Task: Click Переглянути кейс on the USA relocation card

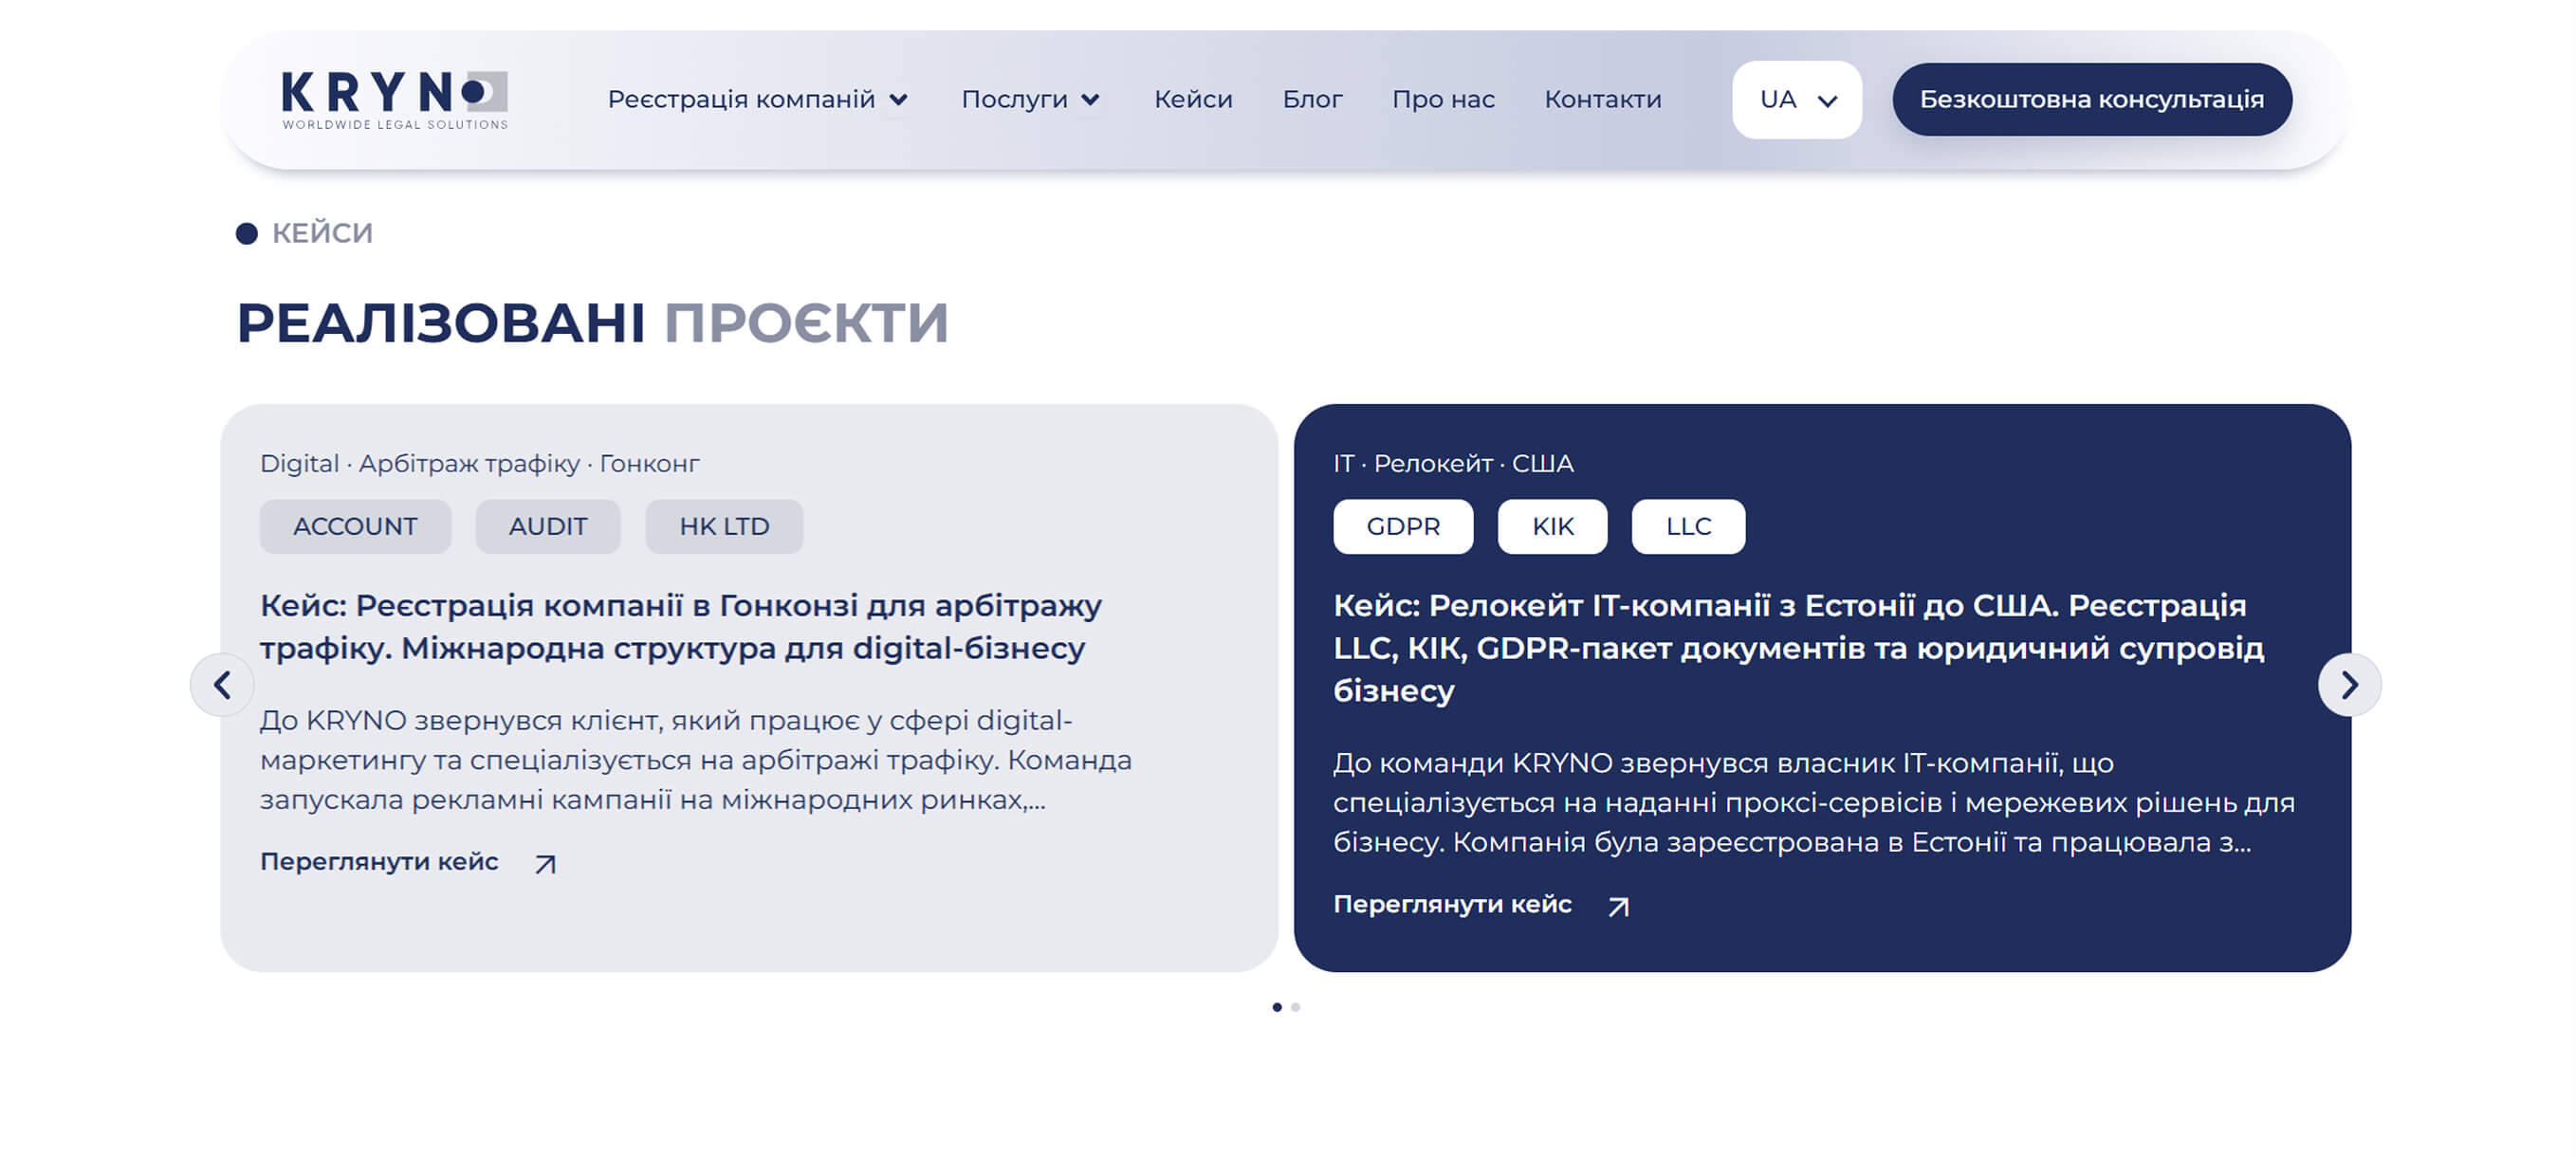Action: 1452,905
